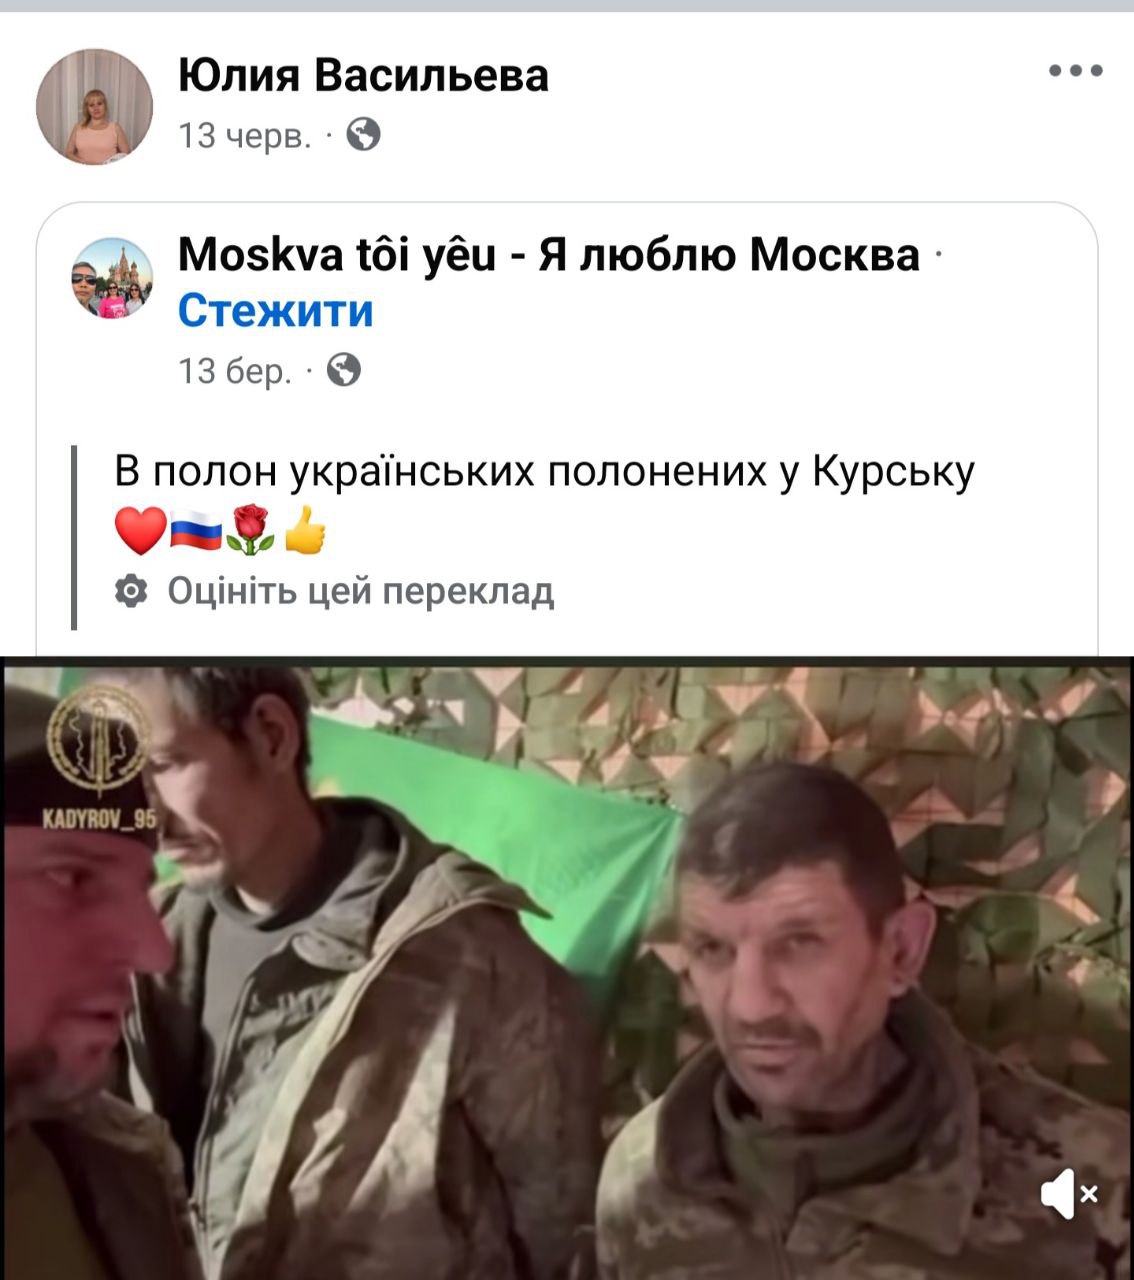Image resolution: width=1134 pixels, height=1280 pixels.
Task: Open the Юлия Васильева profile name link
Action: pos(364,75)
